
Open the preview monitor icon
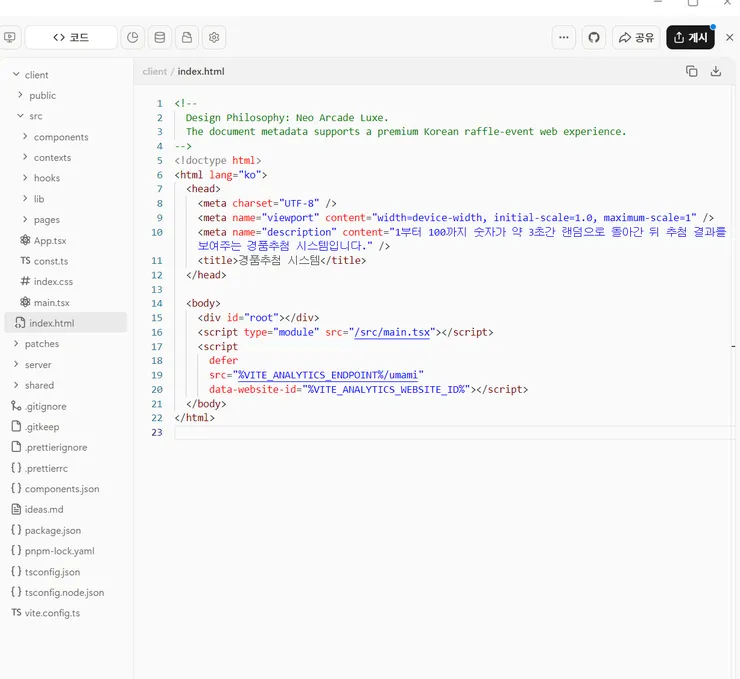pyautogui.click(x=9, y=37)
